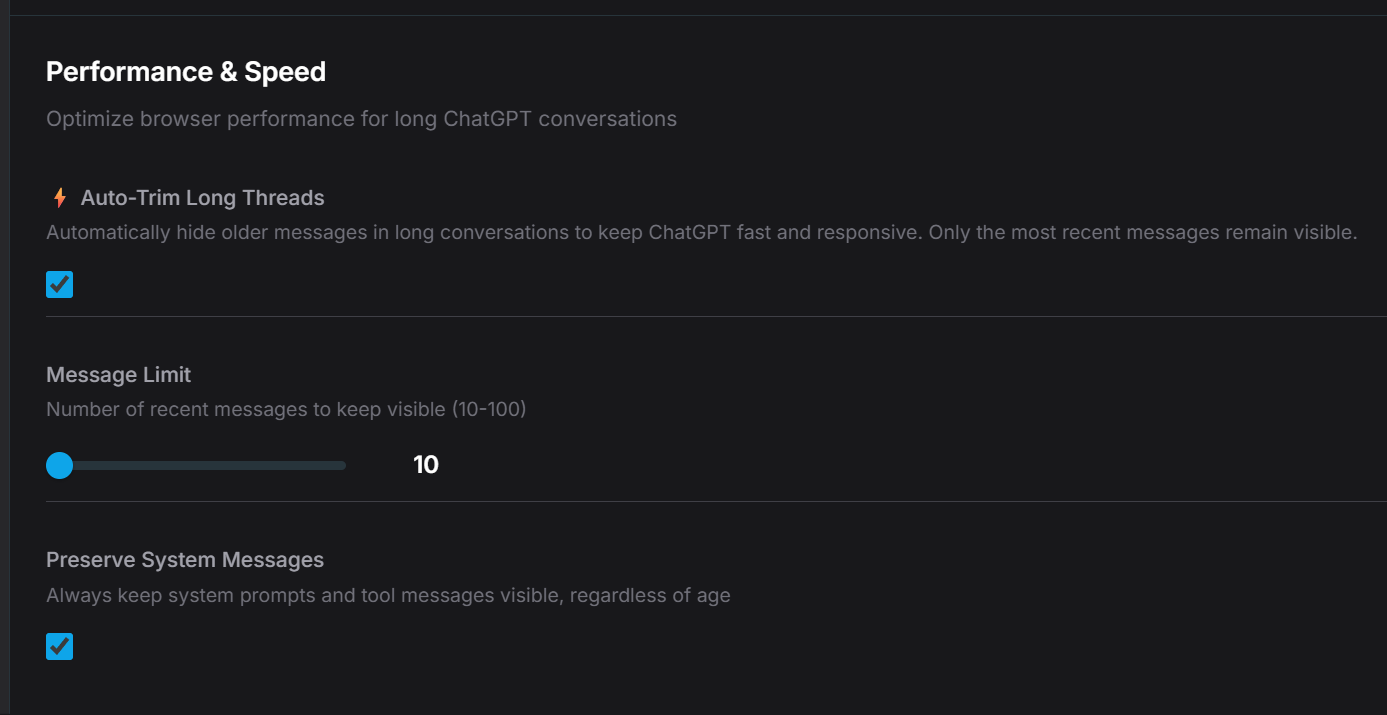Disable Auto-Trim by clicking its checkmark
This screenshot has width=1387, height=715.
(x=59, y=284)
